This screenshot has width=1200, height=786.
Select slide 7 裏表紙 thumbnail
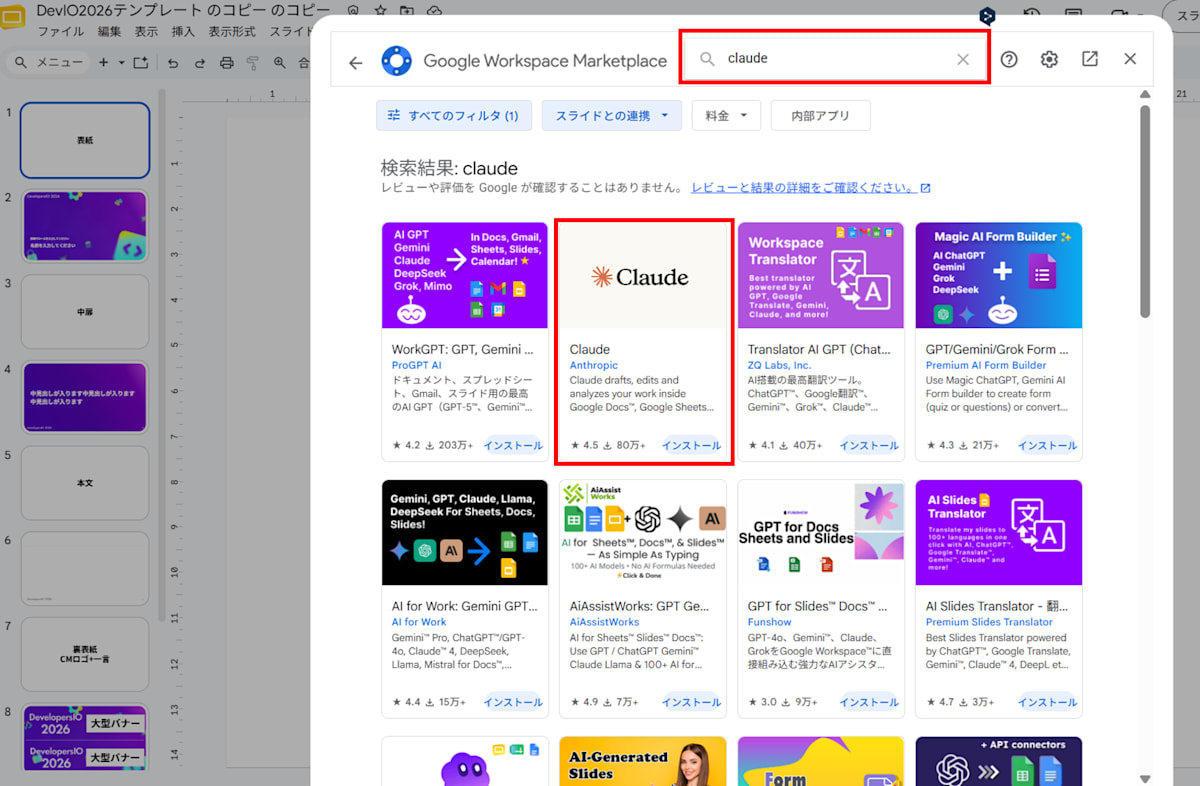(x=85, y=654)
